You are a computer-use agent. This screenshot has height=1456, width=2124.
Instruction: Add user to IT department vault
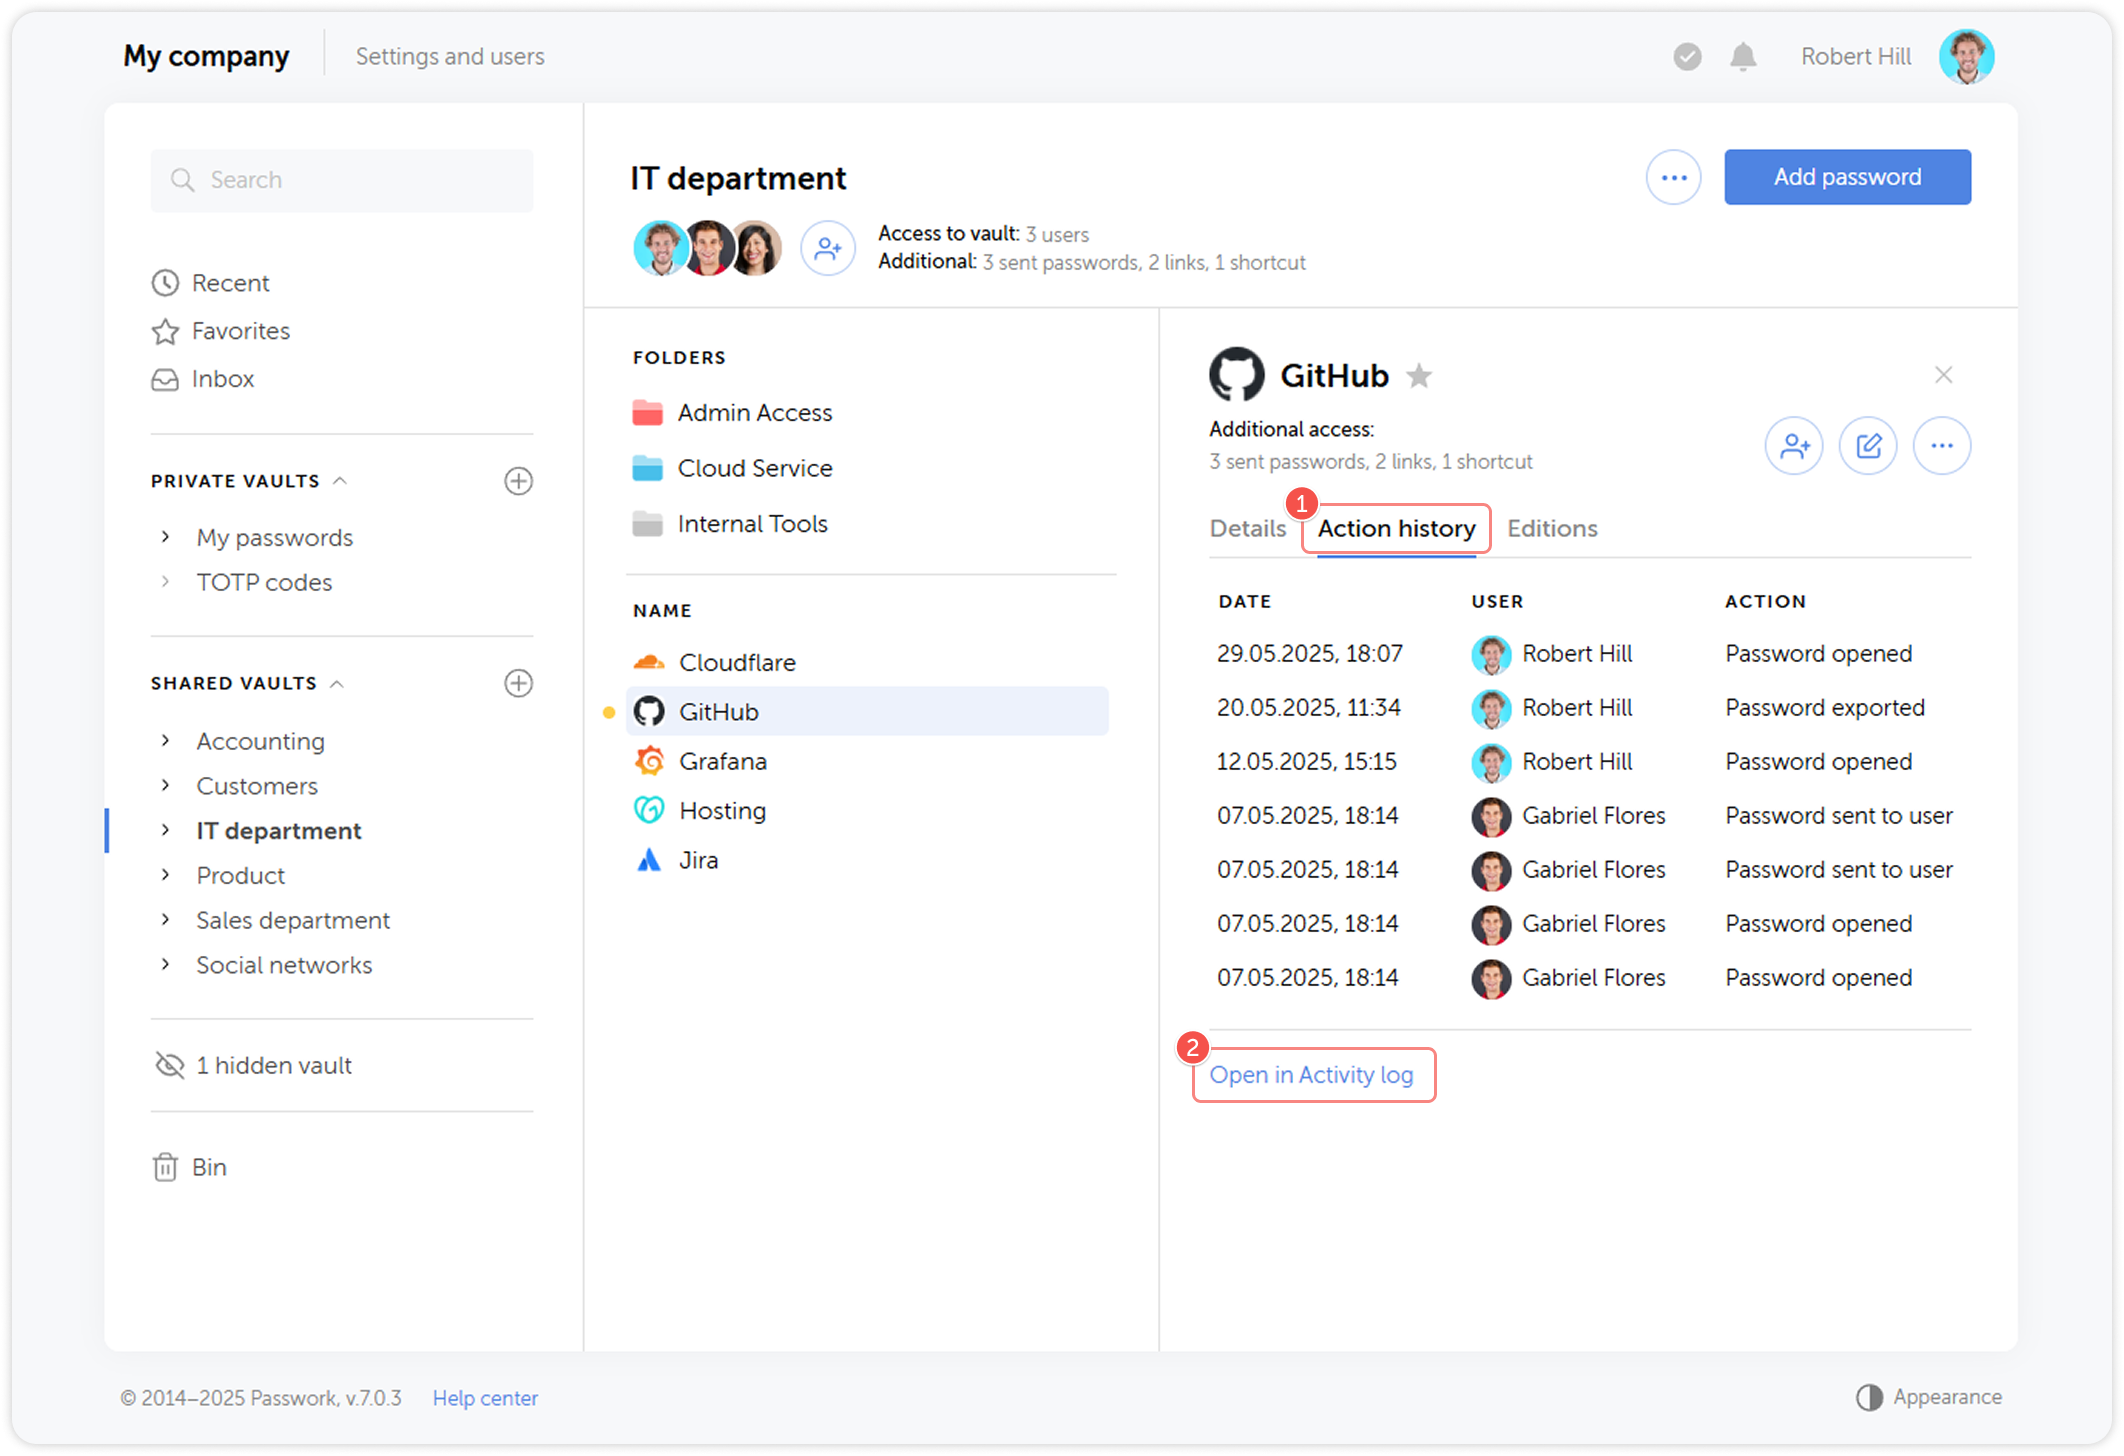click(x=827, y=248)
